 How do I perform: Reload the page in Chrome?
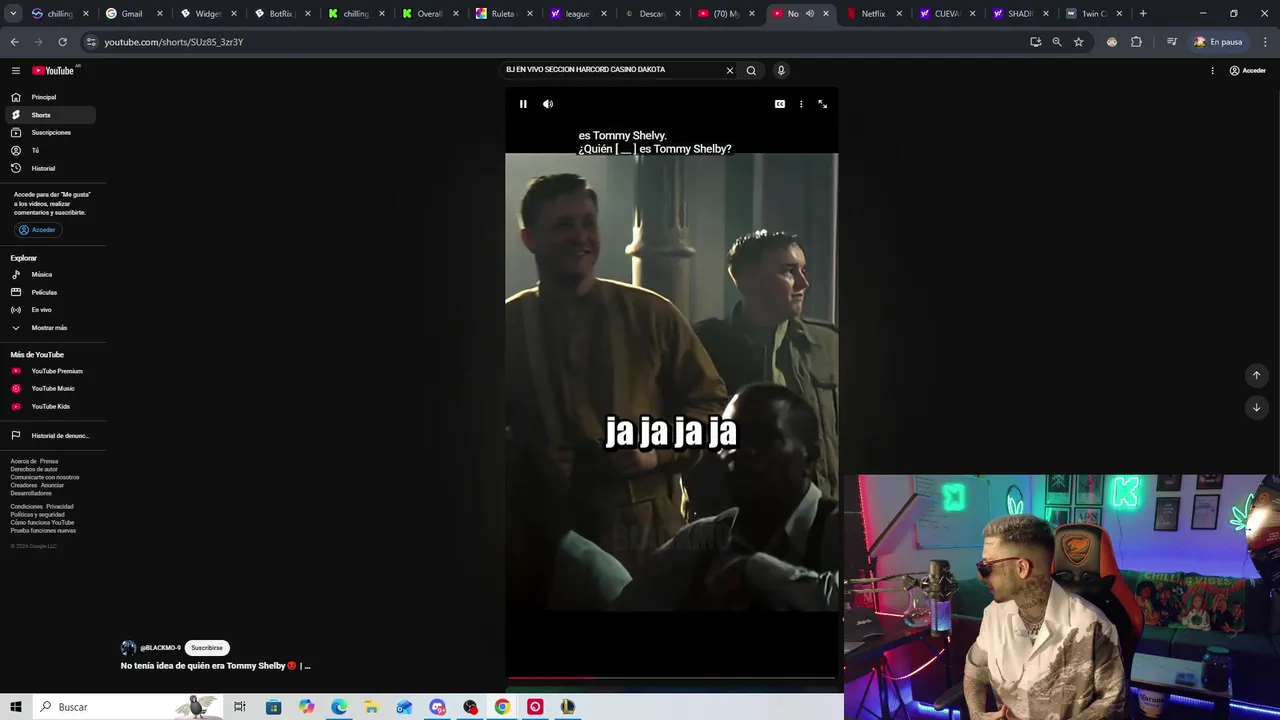(62, 42)
